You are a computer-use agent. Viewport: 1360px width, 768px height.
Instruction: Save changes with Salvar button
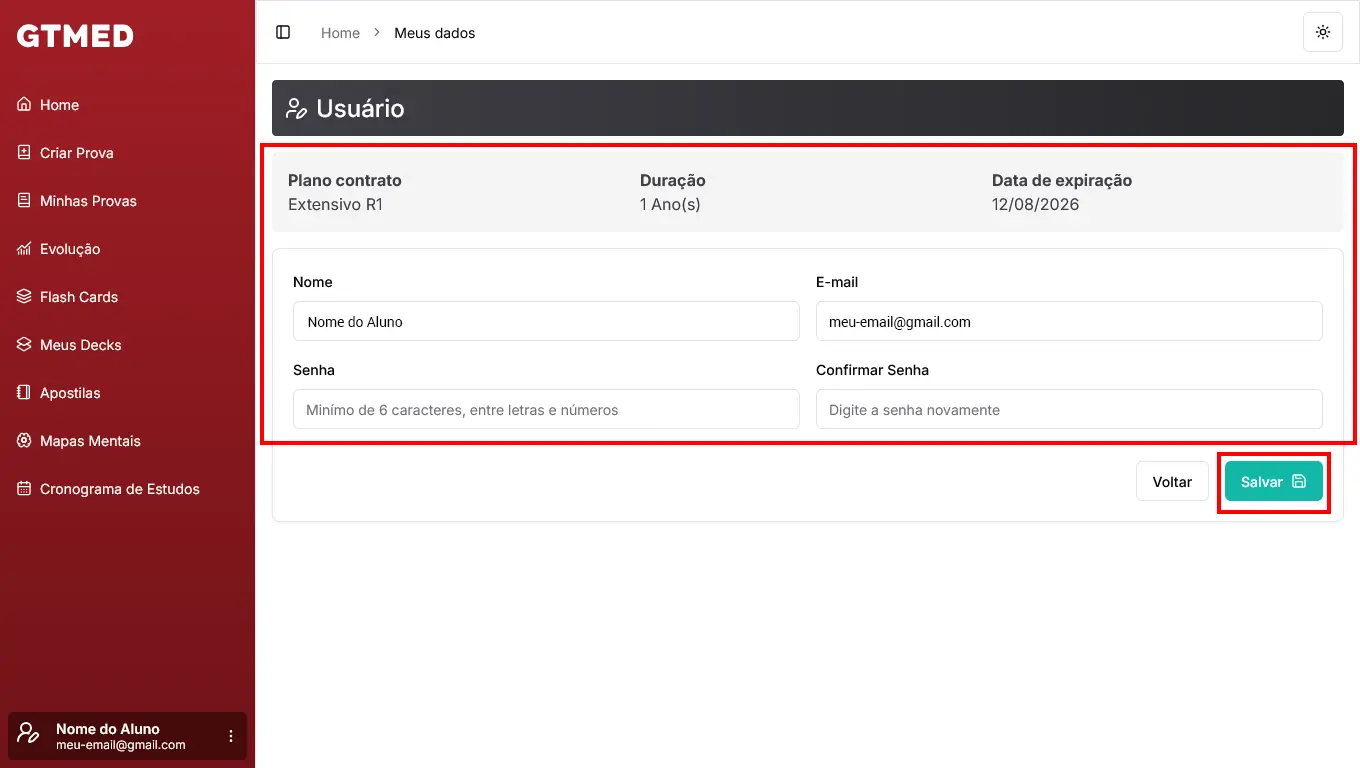(x=1273, y=482)
